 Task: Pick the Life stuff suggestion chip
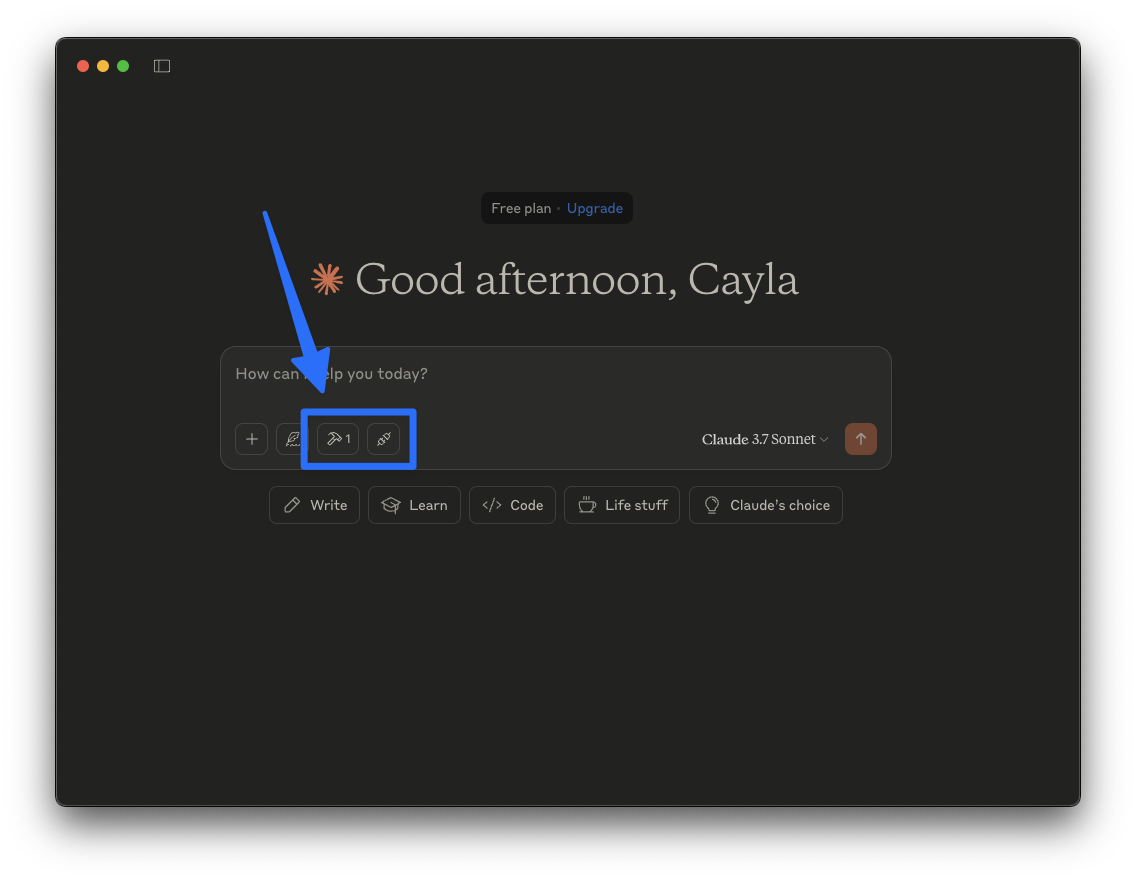pos(622,505)
